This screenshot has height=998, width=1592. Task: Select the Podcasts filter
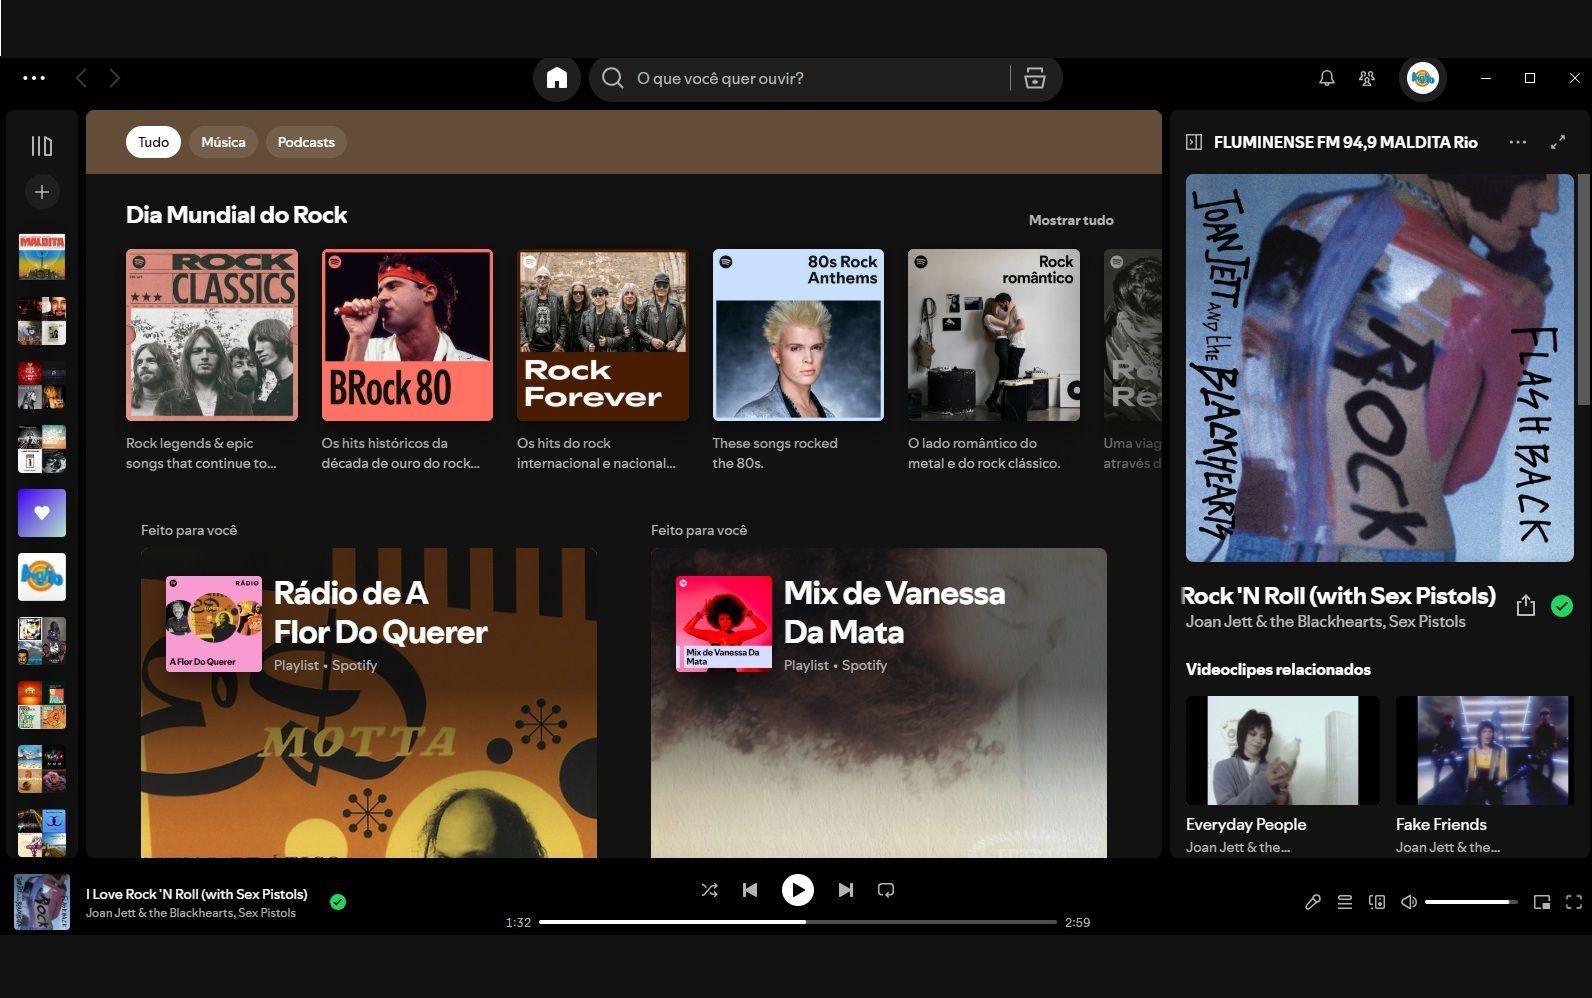coord(306,142)
